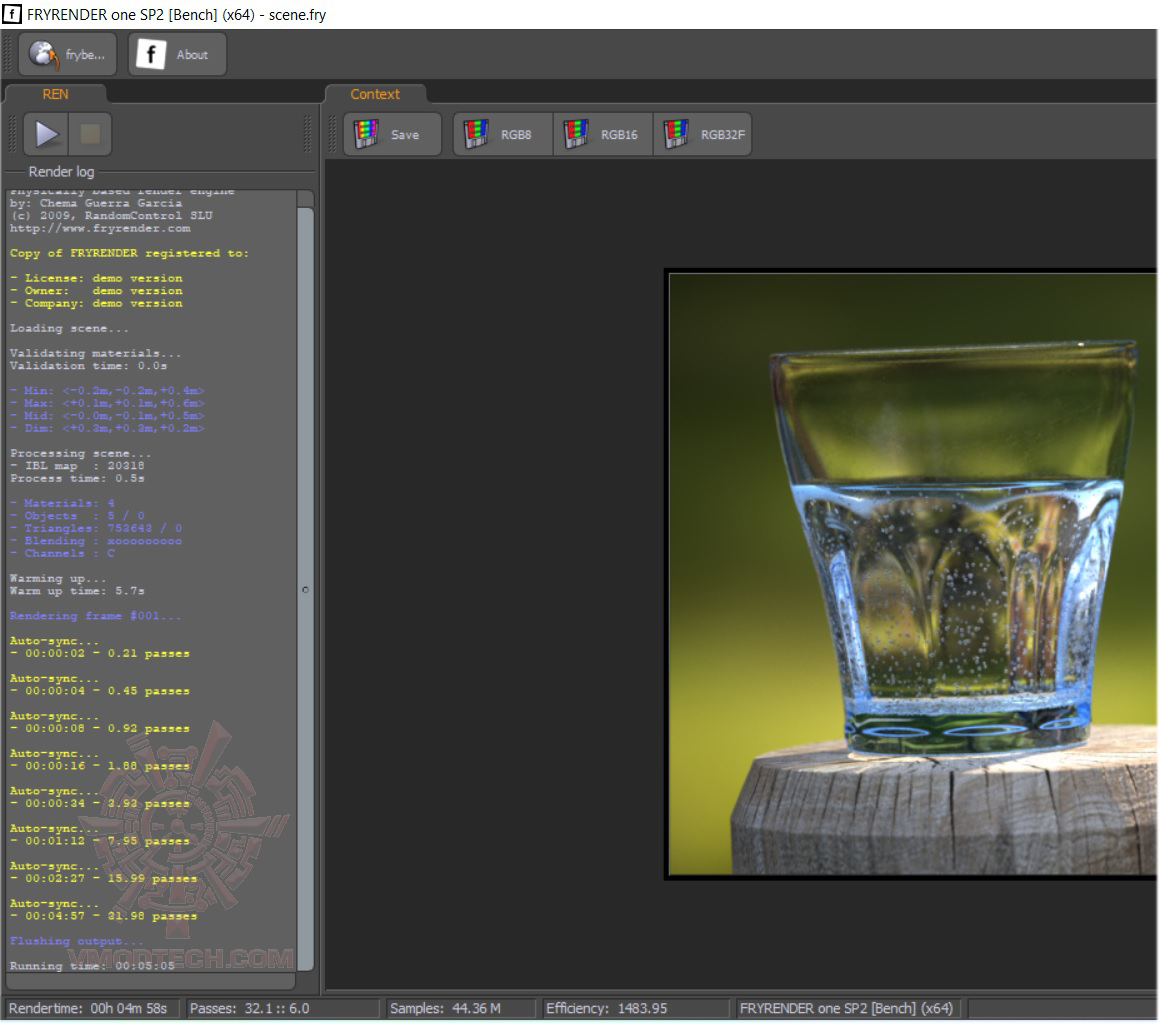Screen dimensions: 1160x1025
Task: Open the frybench toolbar button
Action: tap(67, 54)
